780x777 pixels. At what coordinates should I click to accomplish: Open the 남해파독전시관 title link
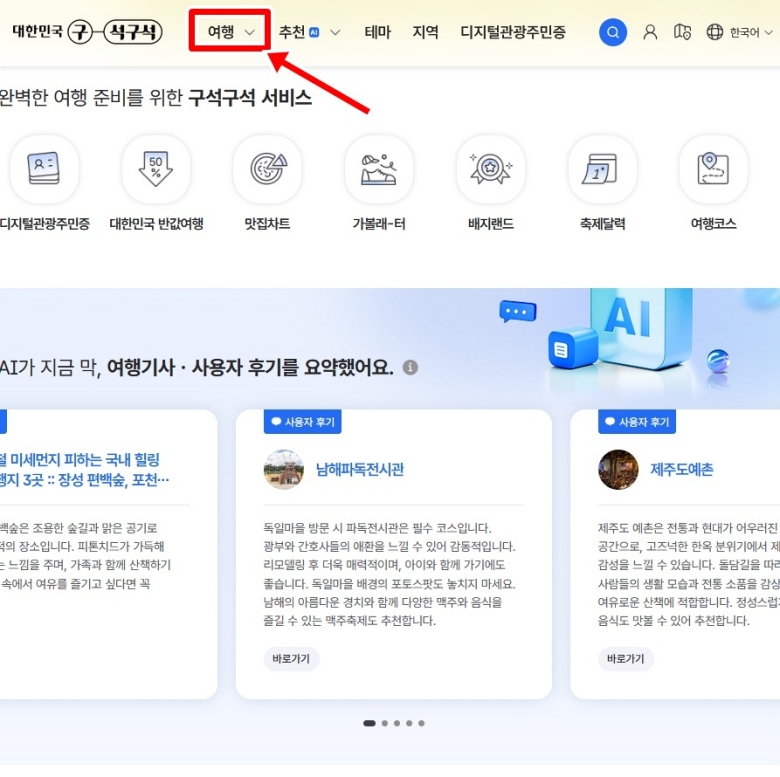tap(360, 470)
